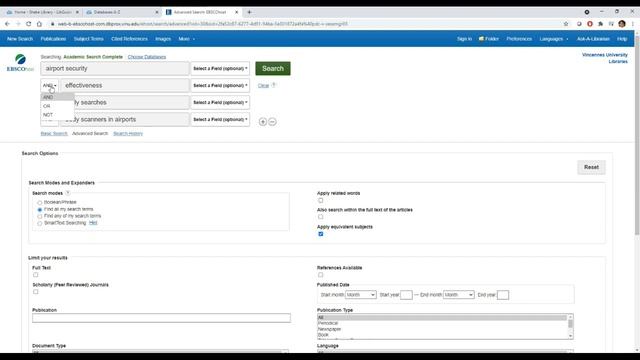The image size is (640, 360).
Task: Switch to Databases A-Z browser tab
Action: [121, 12]
